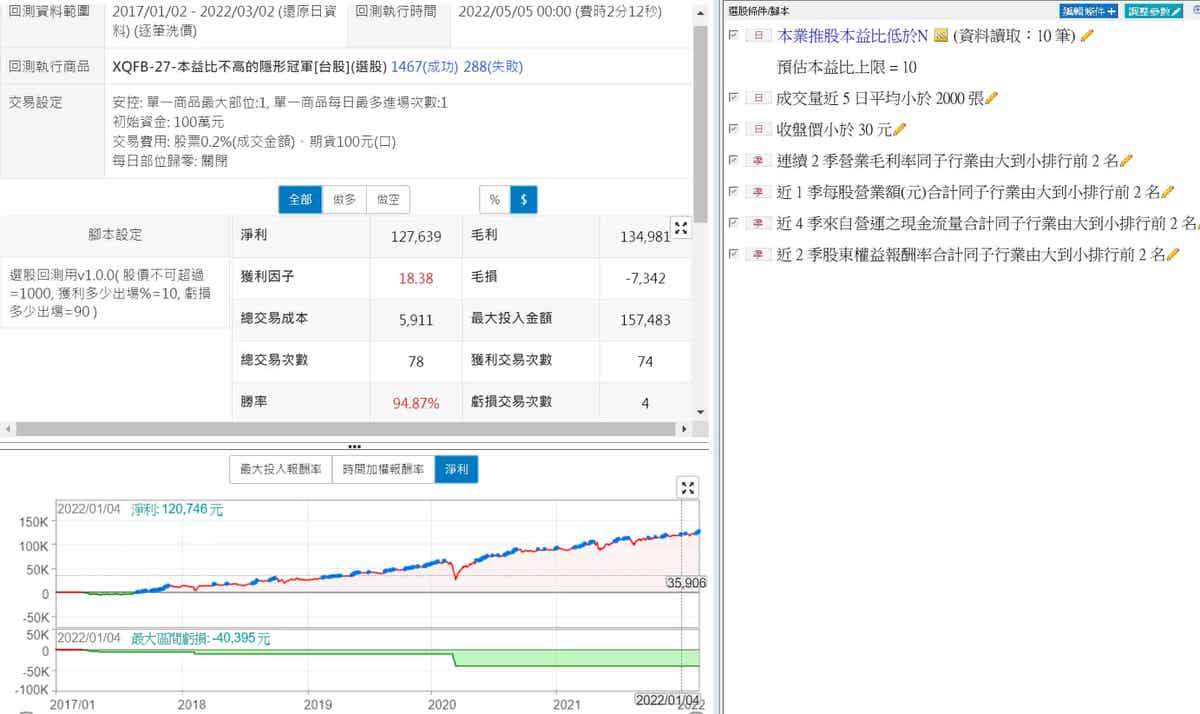Click the three-dot panel splitter handle
Image resolution: width=1200 pixels, height=714 pixels.
click(354, 446)
